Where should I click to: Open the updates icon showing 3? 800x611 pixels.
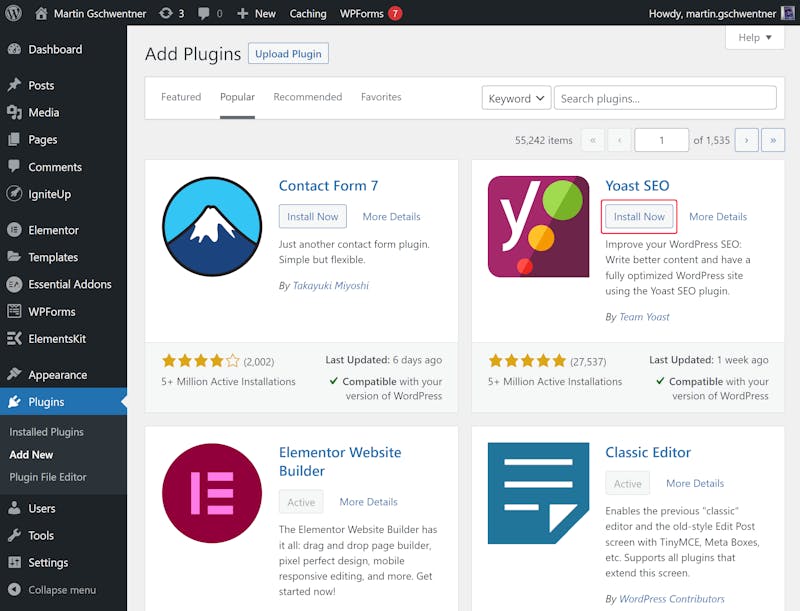(x=166, y=13)
